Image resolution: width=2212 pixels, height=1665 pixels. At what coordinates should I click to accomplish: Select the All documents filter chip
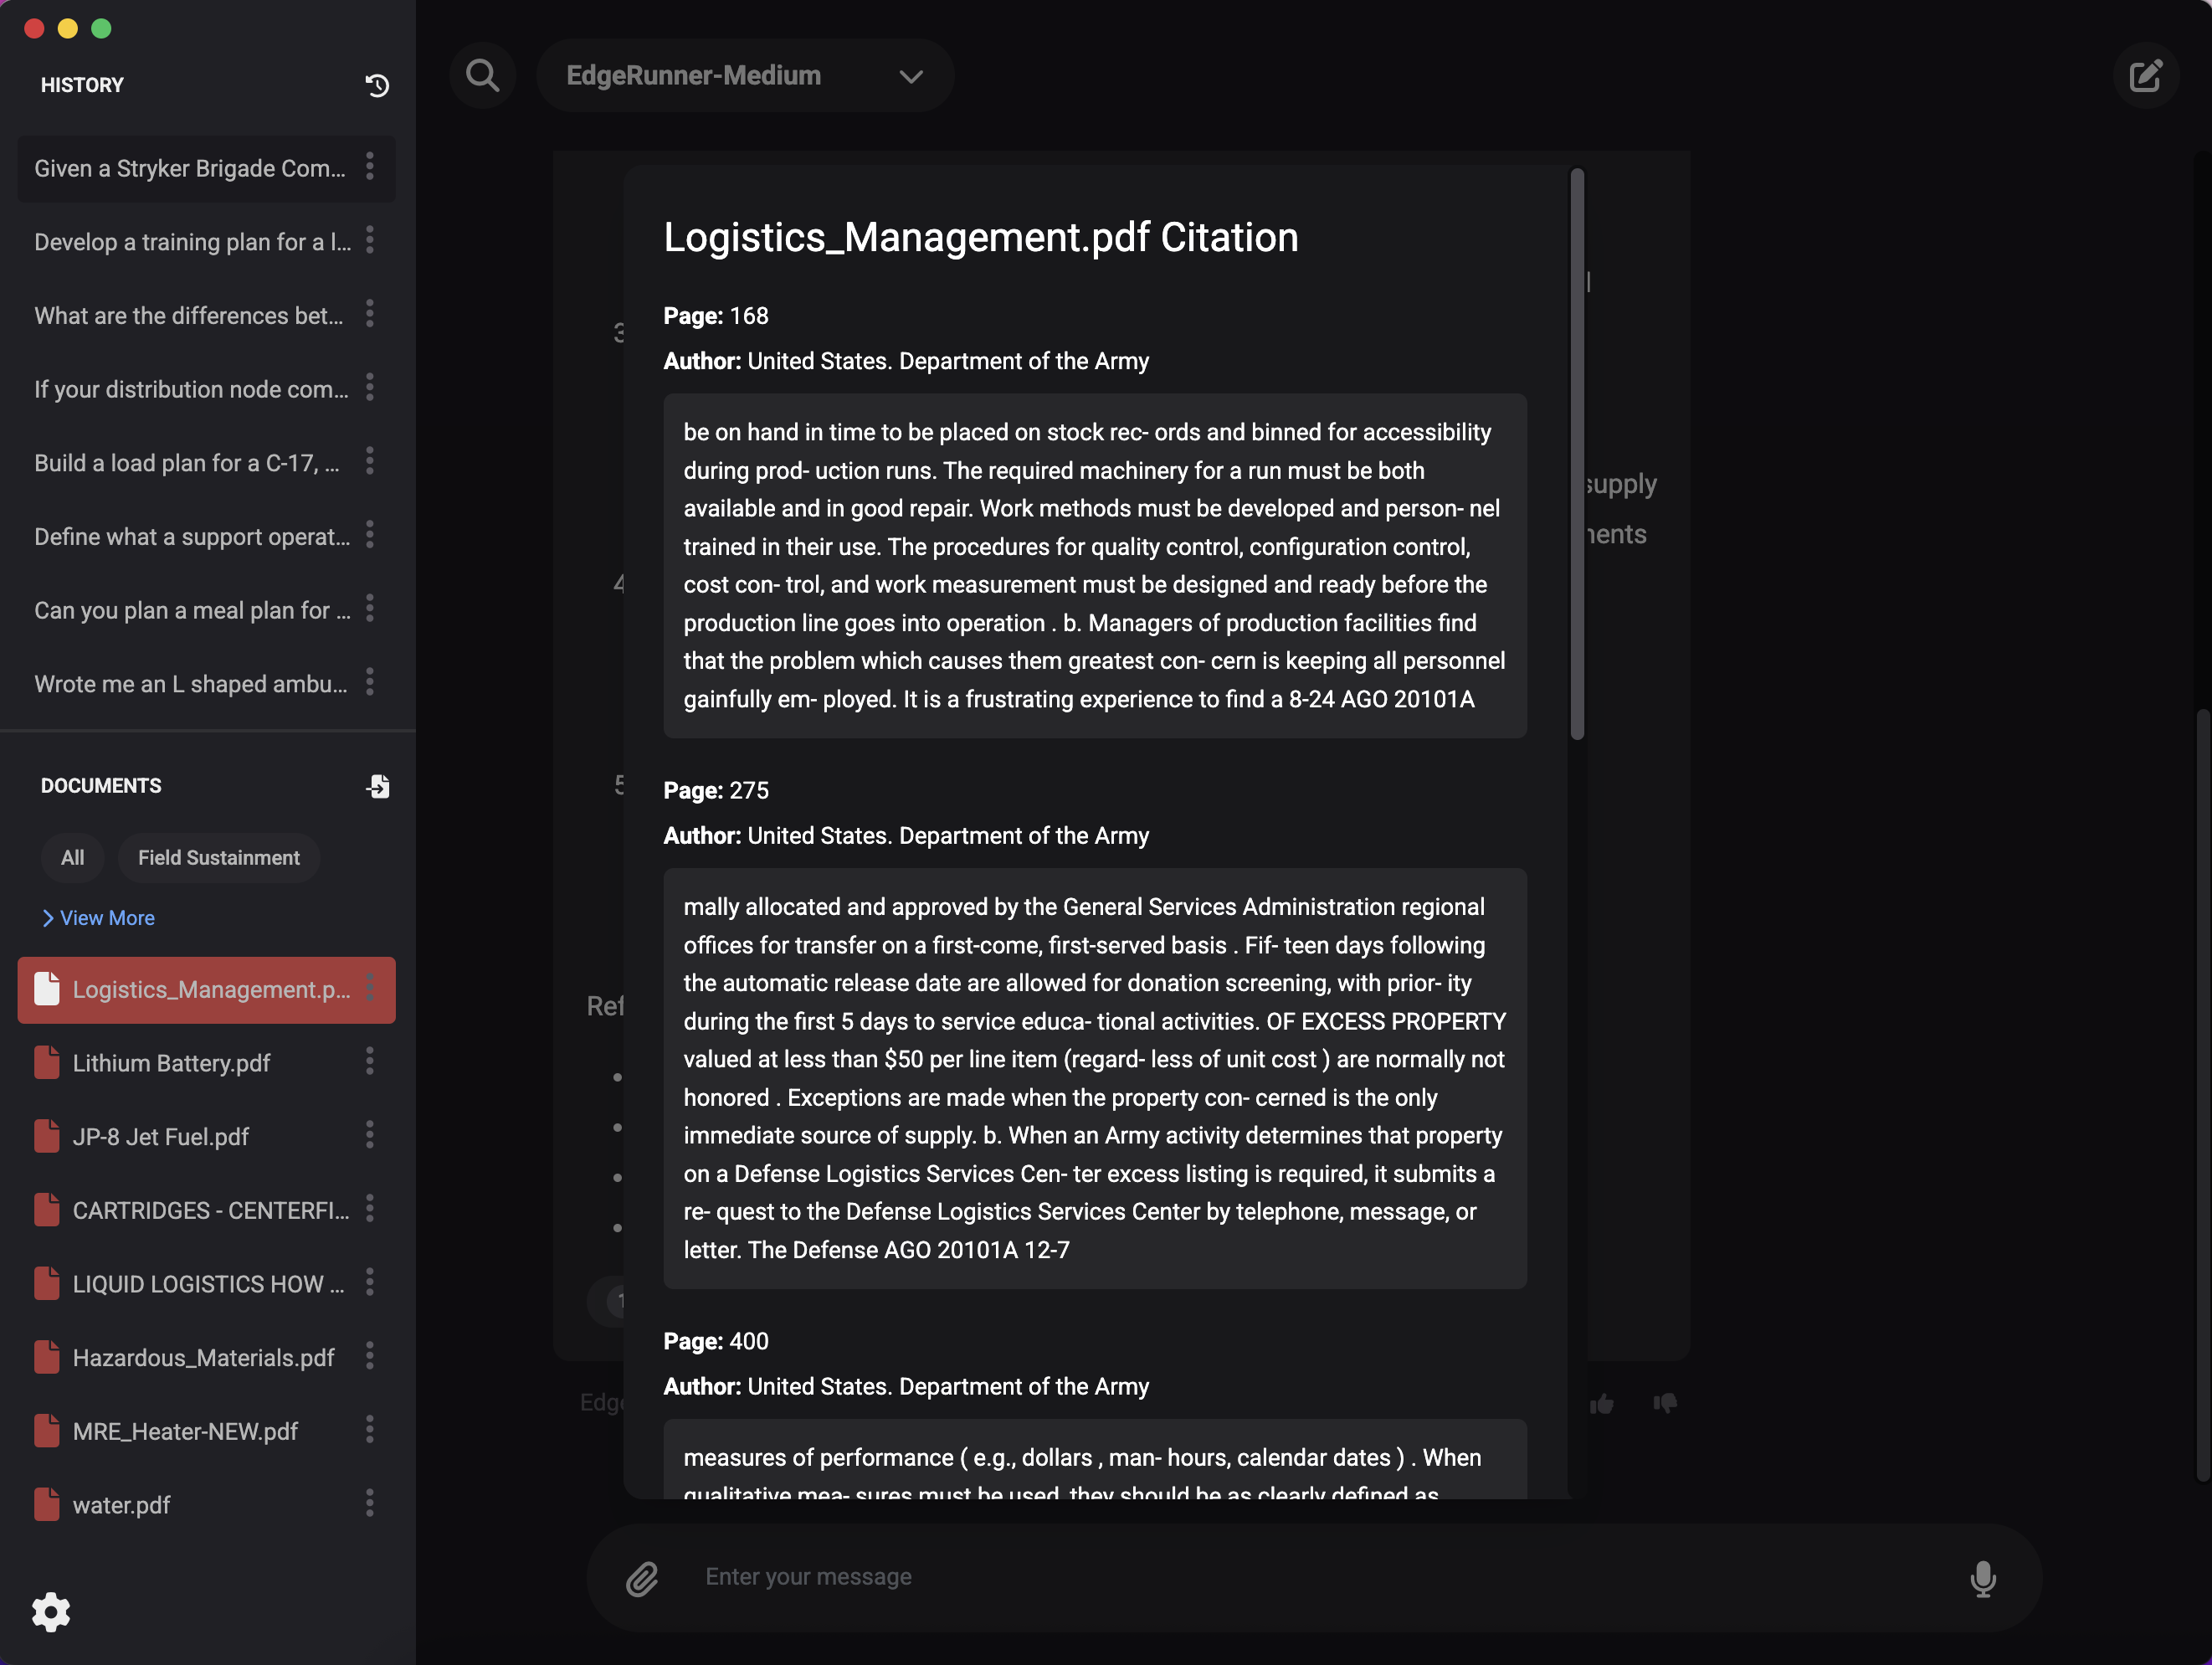click(x=72, y=858)
